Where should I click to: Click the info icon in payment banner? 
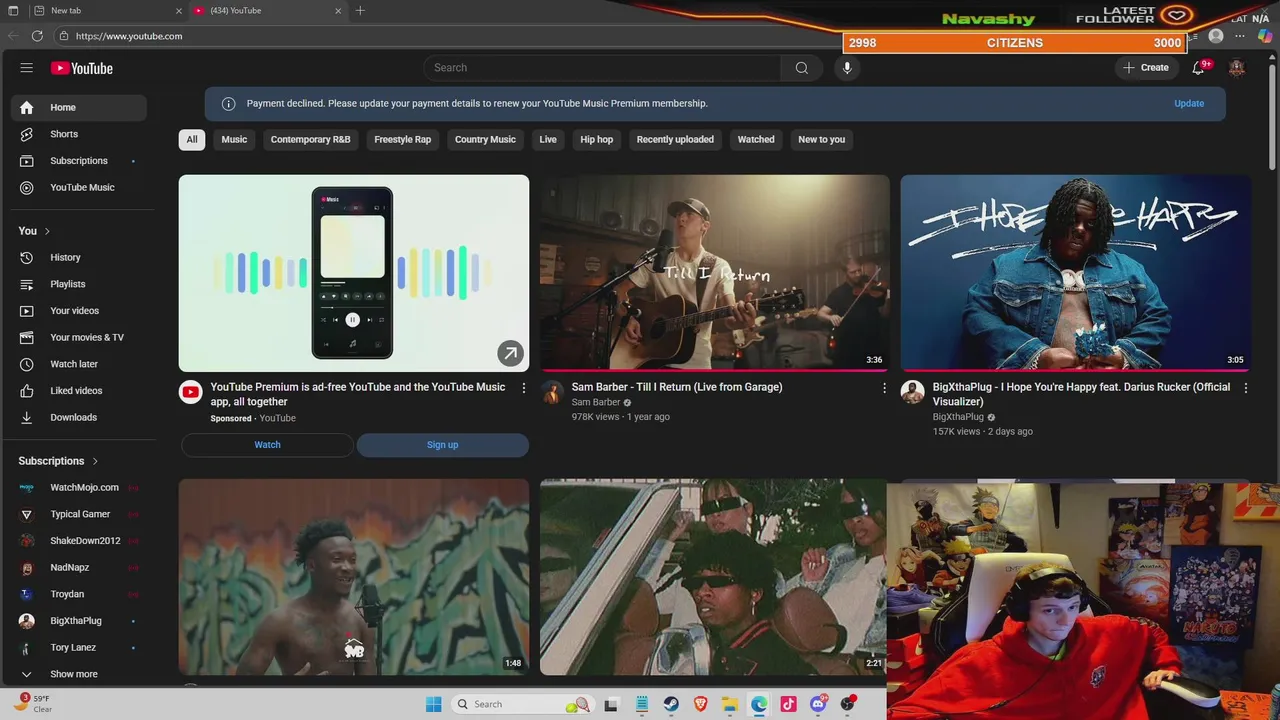pos(228,103)
